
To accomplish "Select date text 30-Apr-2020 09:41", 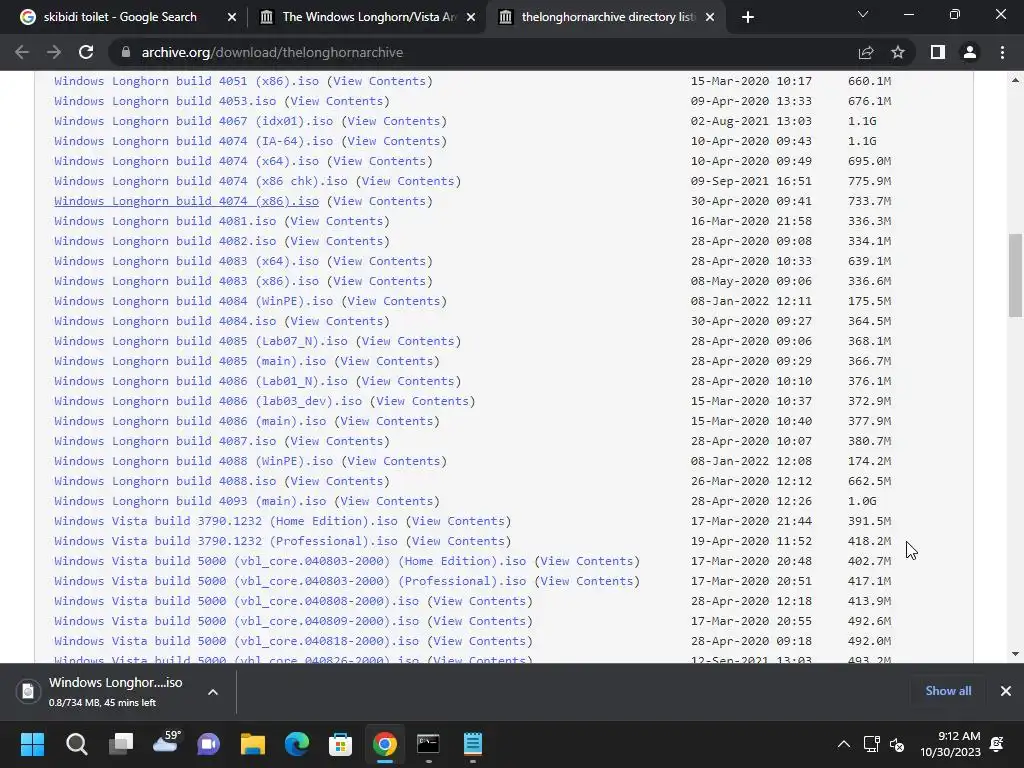I will pyautogui.click(x=751, y=201).
